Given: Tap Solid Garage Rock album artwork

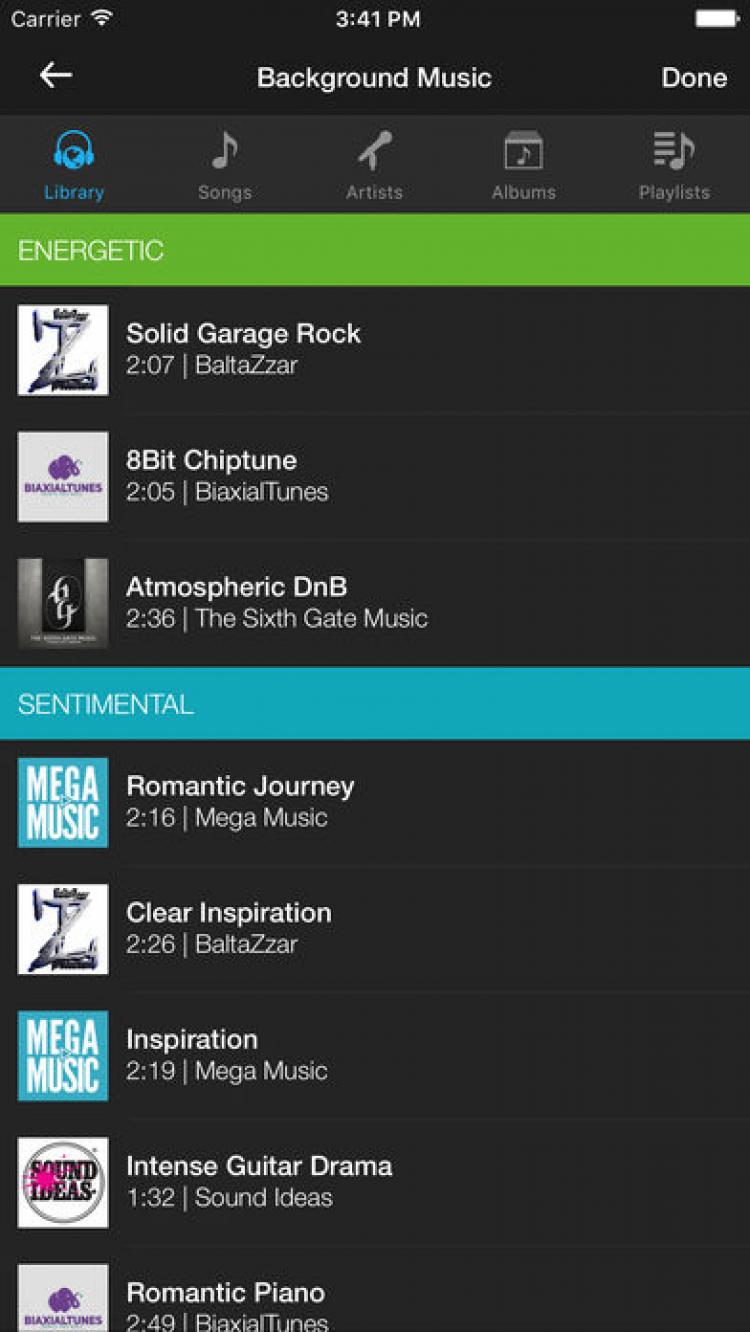Looking at the screenshot, I should coord(63,350).
